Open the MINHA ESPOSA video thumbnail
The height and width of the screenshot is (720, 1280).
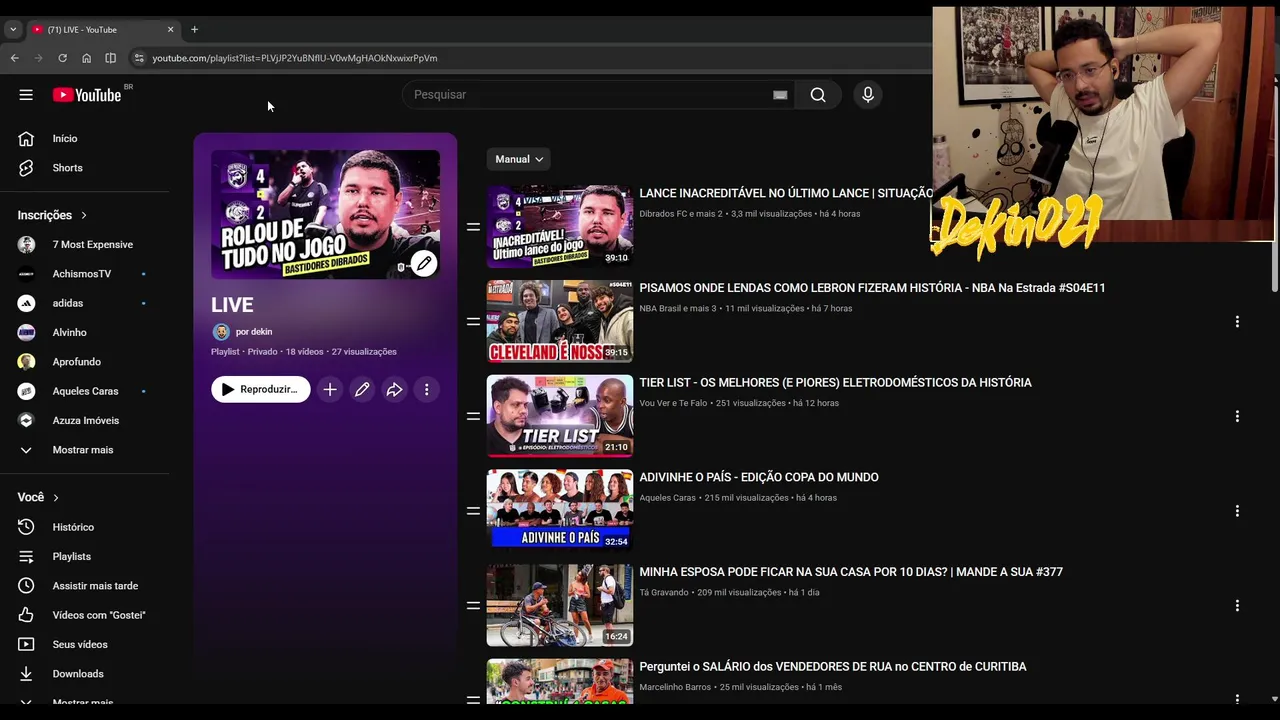(560, 605)
